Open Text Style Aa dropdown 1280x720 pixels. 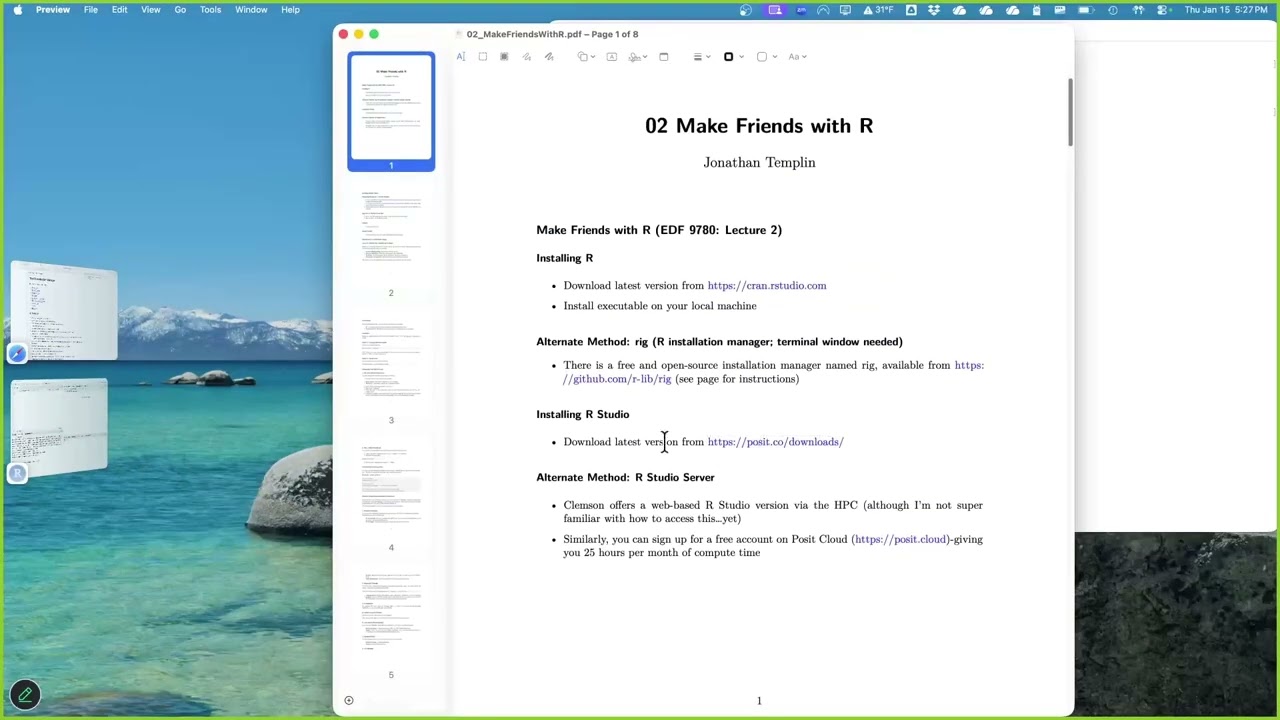click(797, 57)
